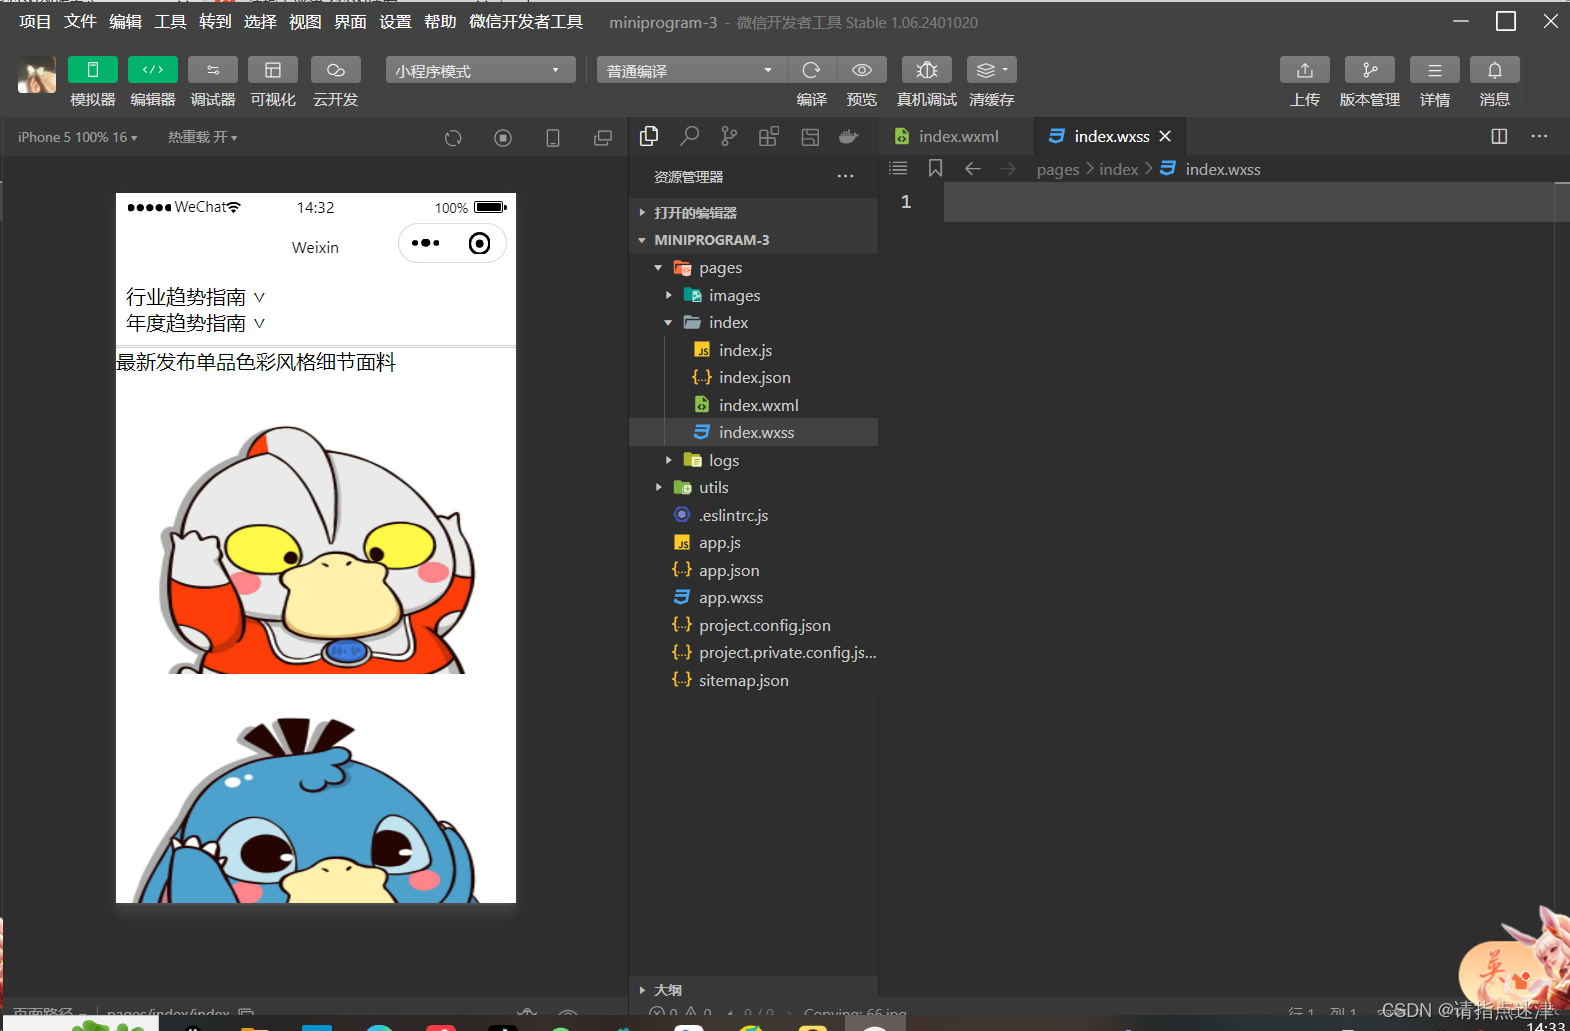Collapse the MINIPROGRAM-3 project root

pyautogui.click(x=753, y=240)
